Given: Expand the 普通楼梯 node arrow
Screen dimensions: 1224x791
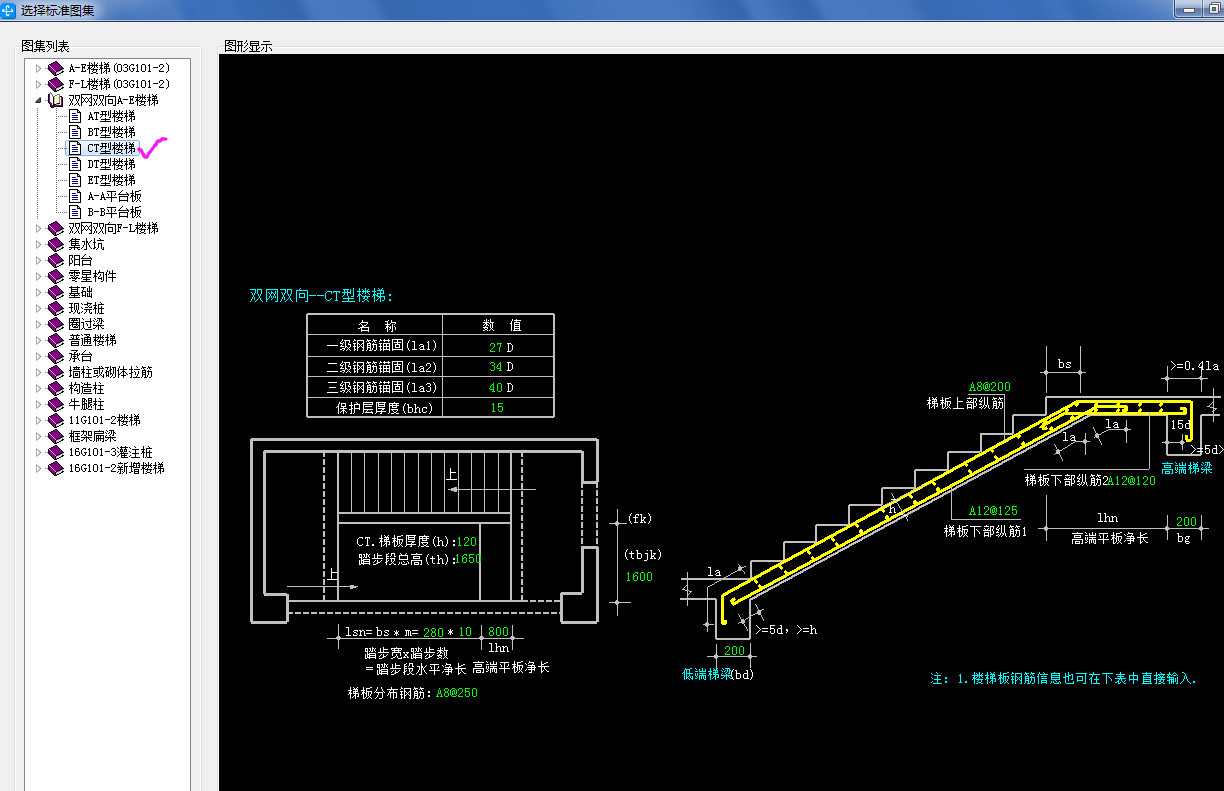Looking at the screenshot, I should tap(39, 340).
